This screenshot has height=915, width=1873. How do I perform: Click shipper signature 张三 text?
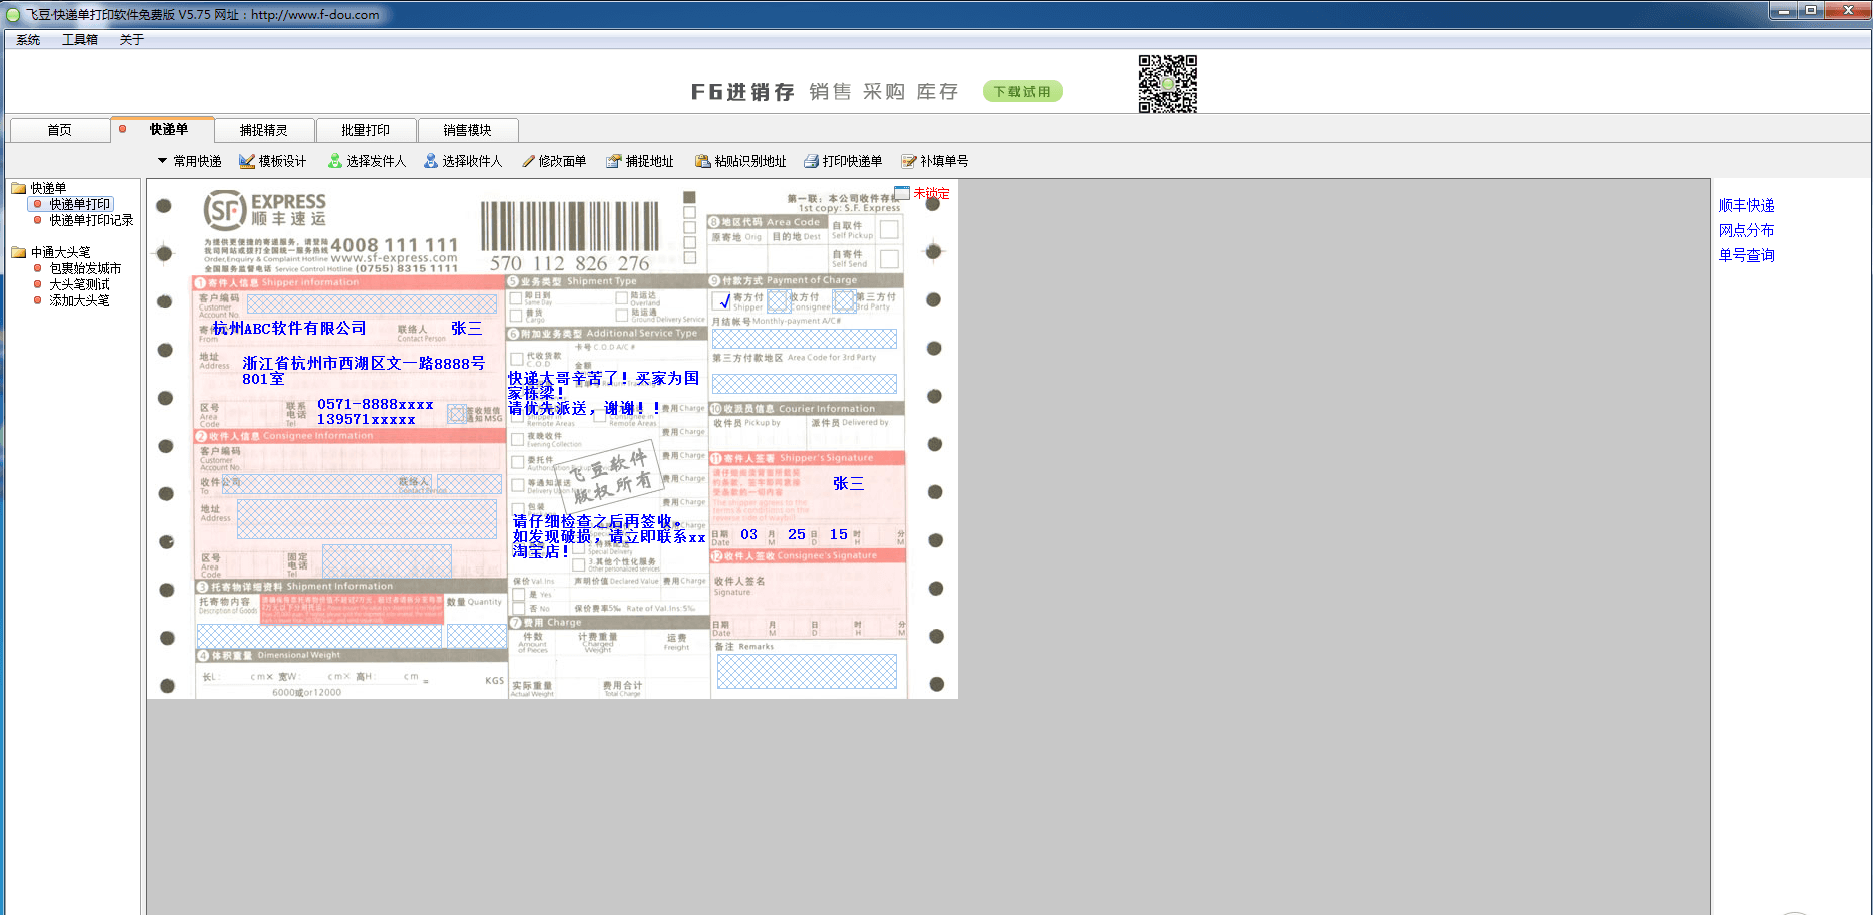[848, 483]
